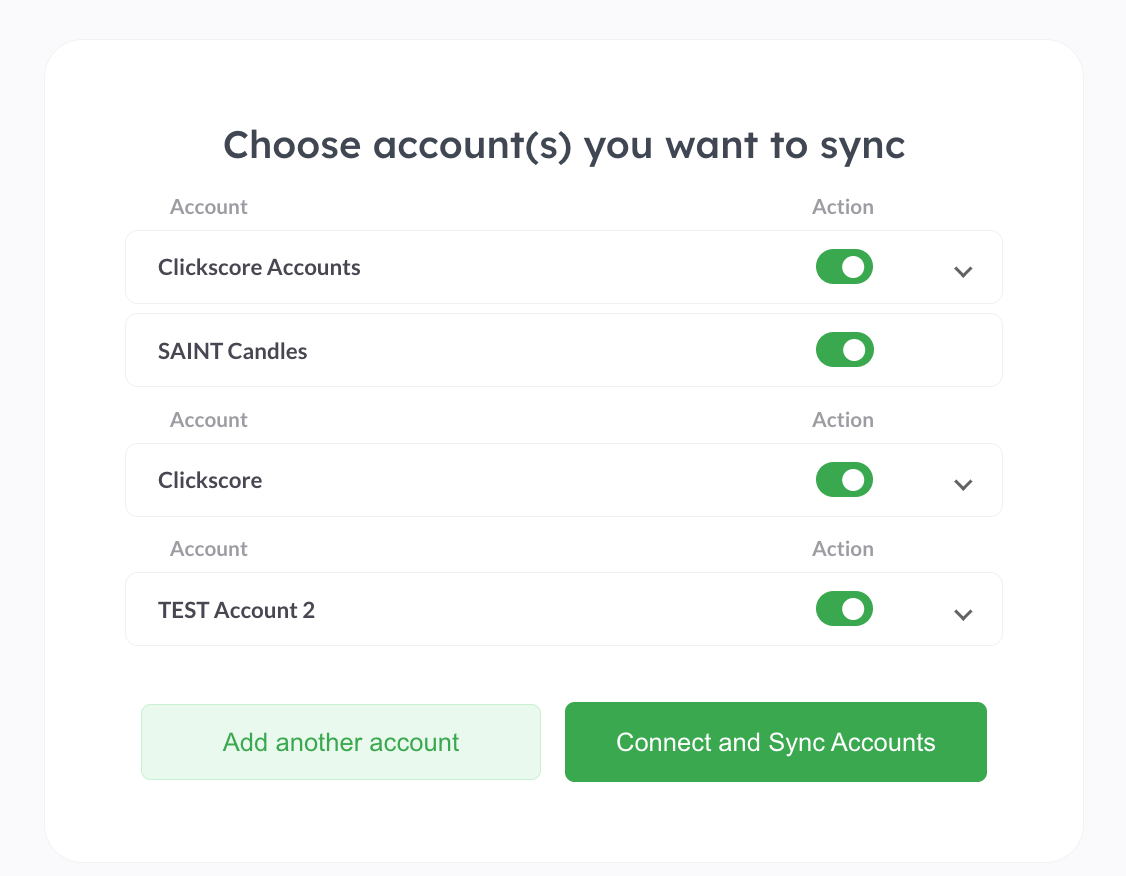Click the Choose account(s) to sync heading
Image resolution: width=1126 pixels, height=876 pixels.
click(x=563, y=145)
